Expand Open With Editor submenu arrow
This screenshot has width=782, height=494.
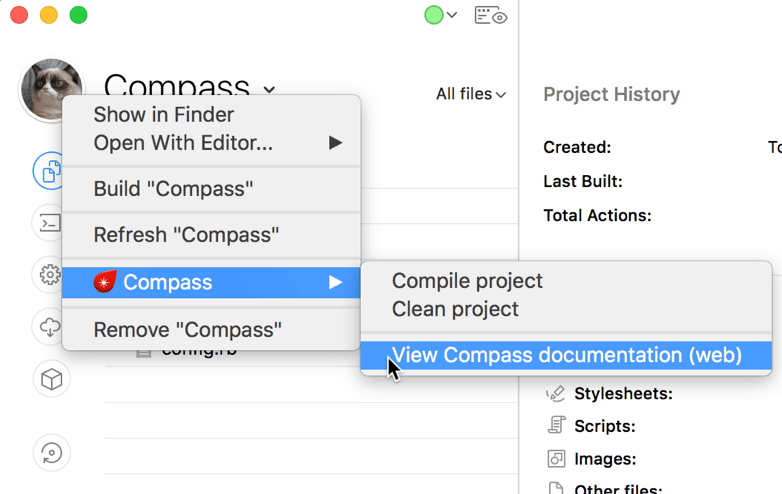point(335,143)
